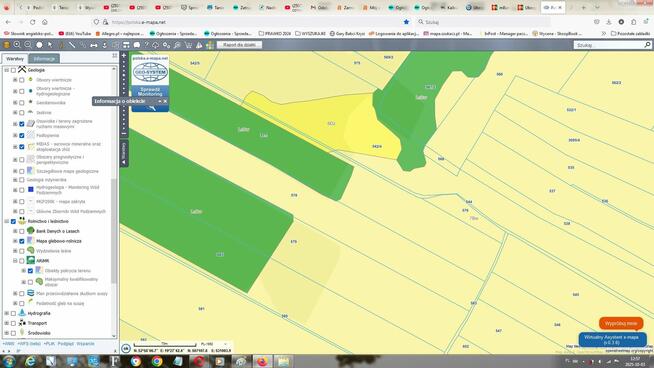Viewport: 654px width, 368px height.
Task: Click the Wypróbuj teraz orange button
Action: coord(621,323)
